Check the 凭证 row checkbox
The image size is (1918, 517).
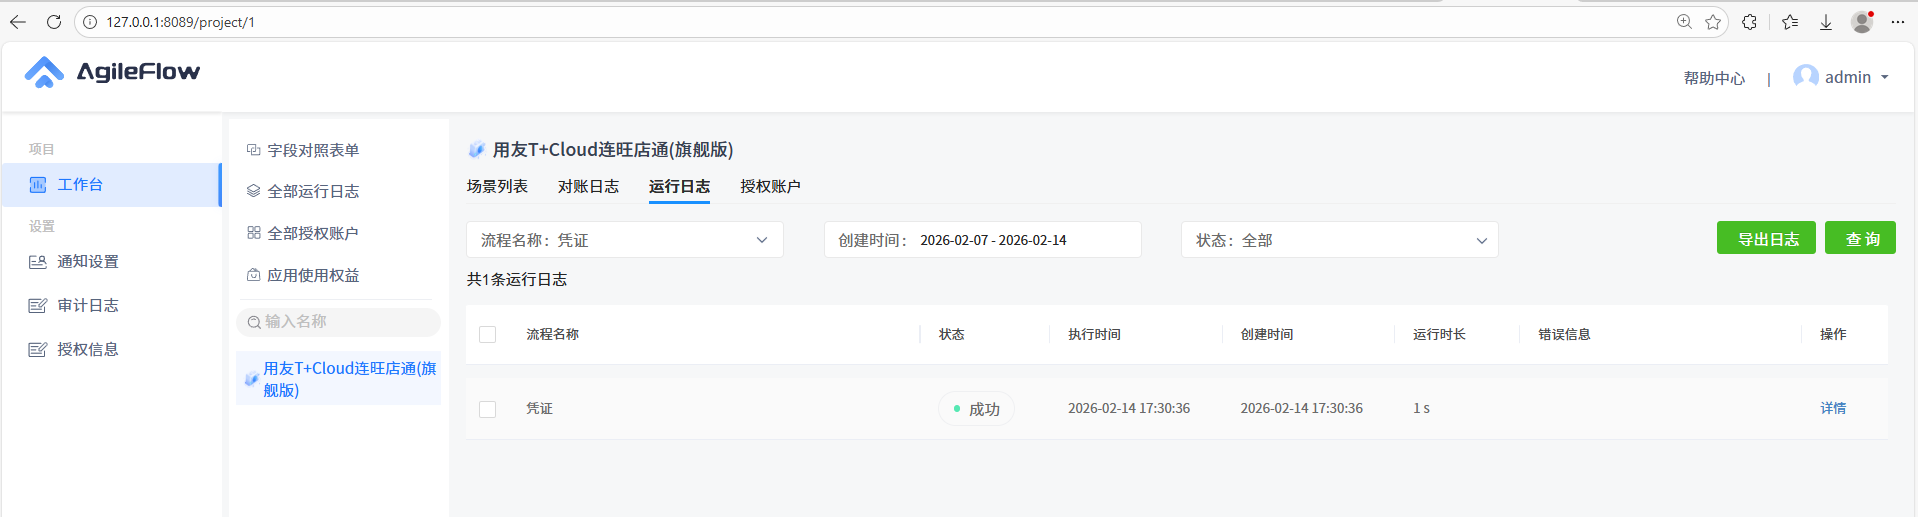[x=488, y=409]
